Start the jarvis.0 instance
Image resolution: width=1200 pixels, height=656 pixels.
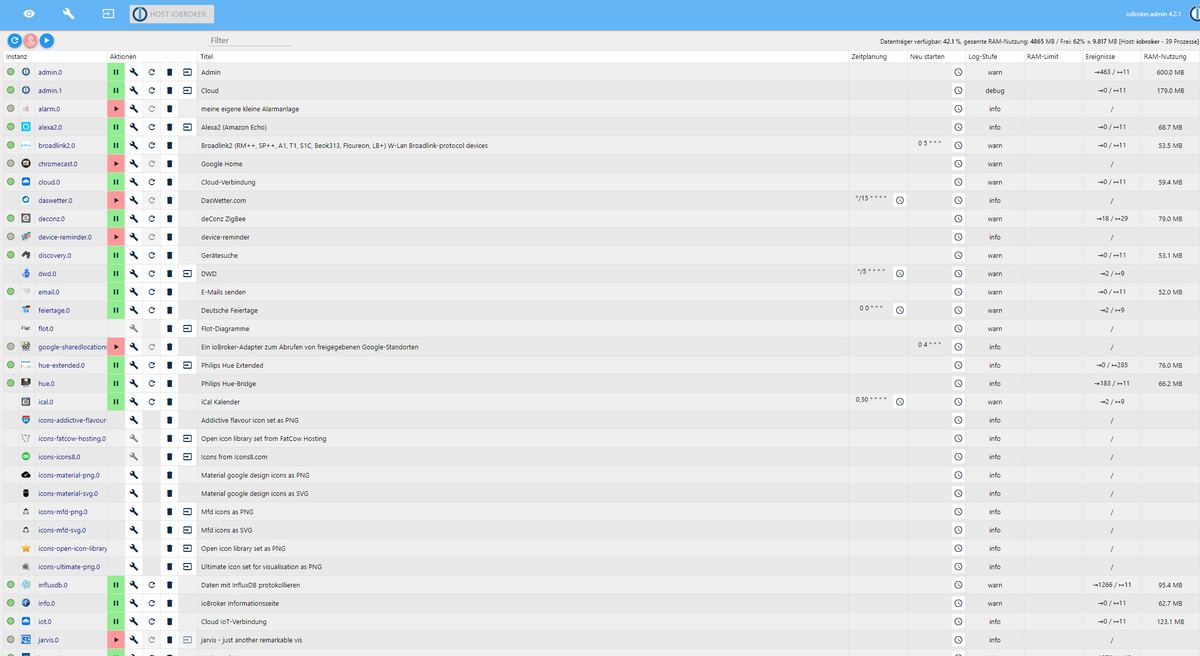(115, 639)
